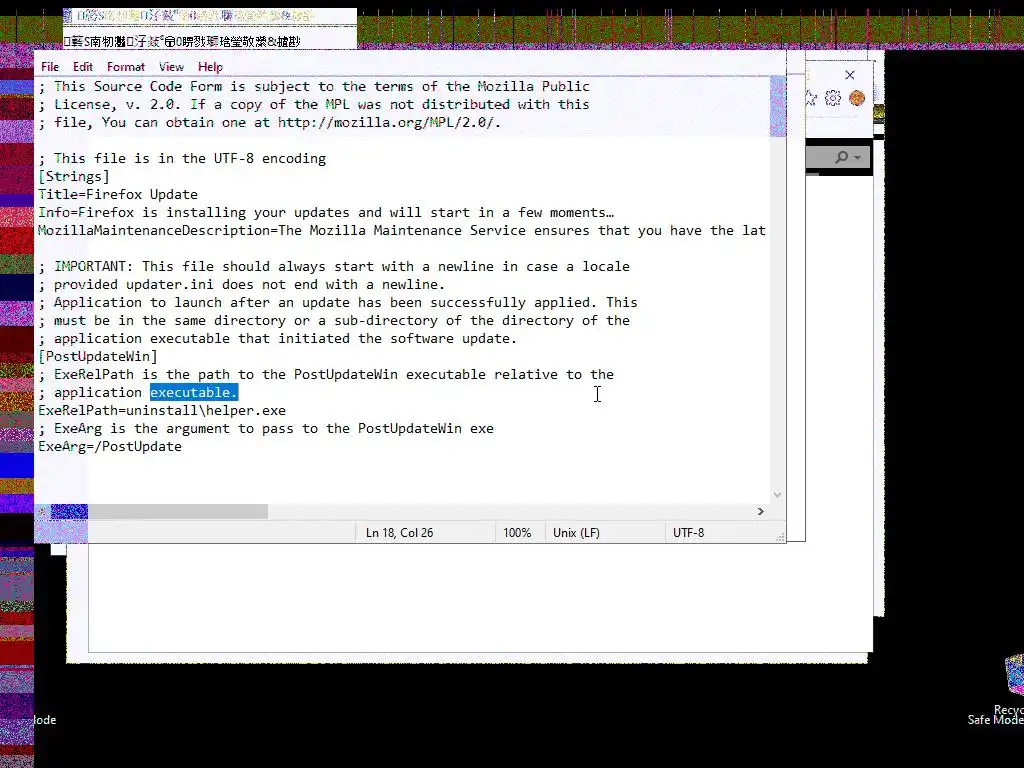Click the "Safe Mode" label at bottom right
Image resolution: width=1024 pixels, height=768 pixels.
[995, 720]
